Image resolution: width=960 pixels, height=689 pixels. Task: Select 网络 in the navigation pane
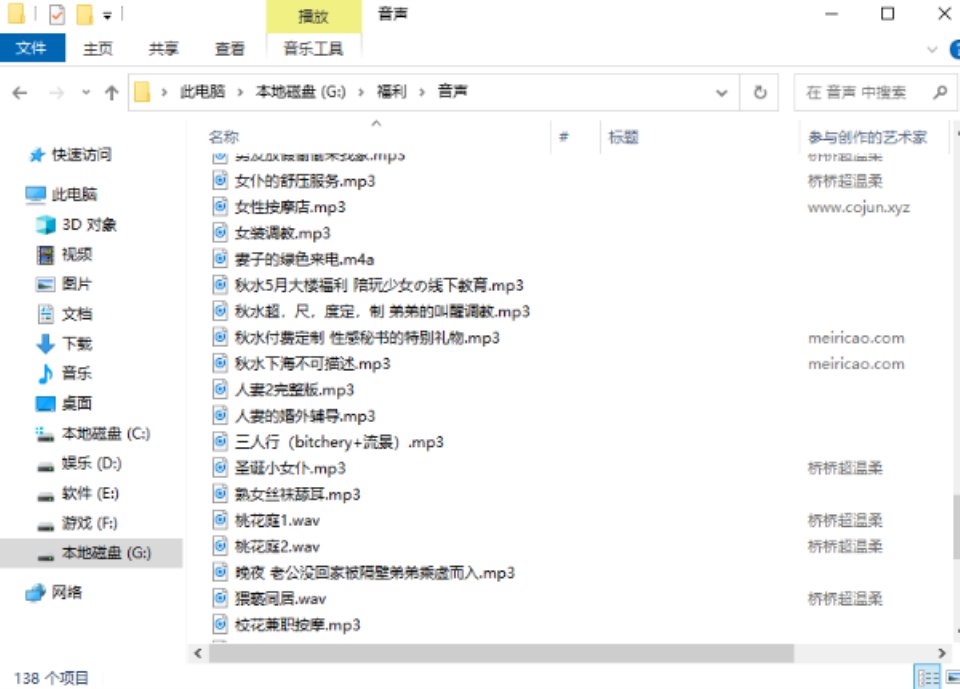coord(67,592)
